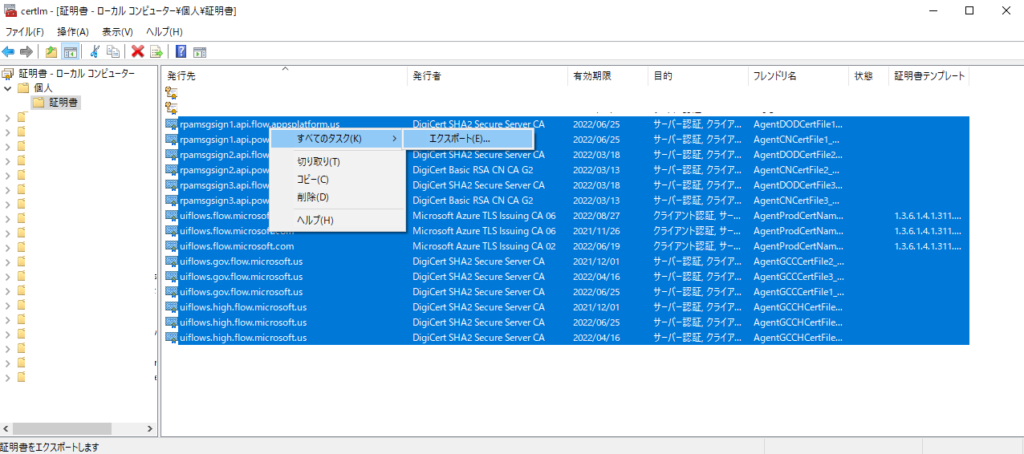Cut selection using the scissors icon
Image resolution: width=1024 pixels, height=454 pixels.
[95, 51]
